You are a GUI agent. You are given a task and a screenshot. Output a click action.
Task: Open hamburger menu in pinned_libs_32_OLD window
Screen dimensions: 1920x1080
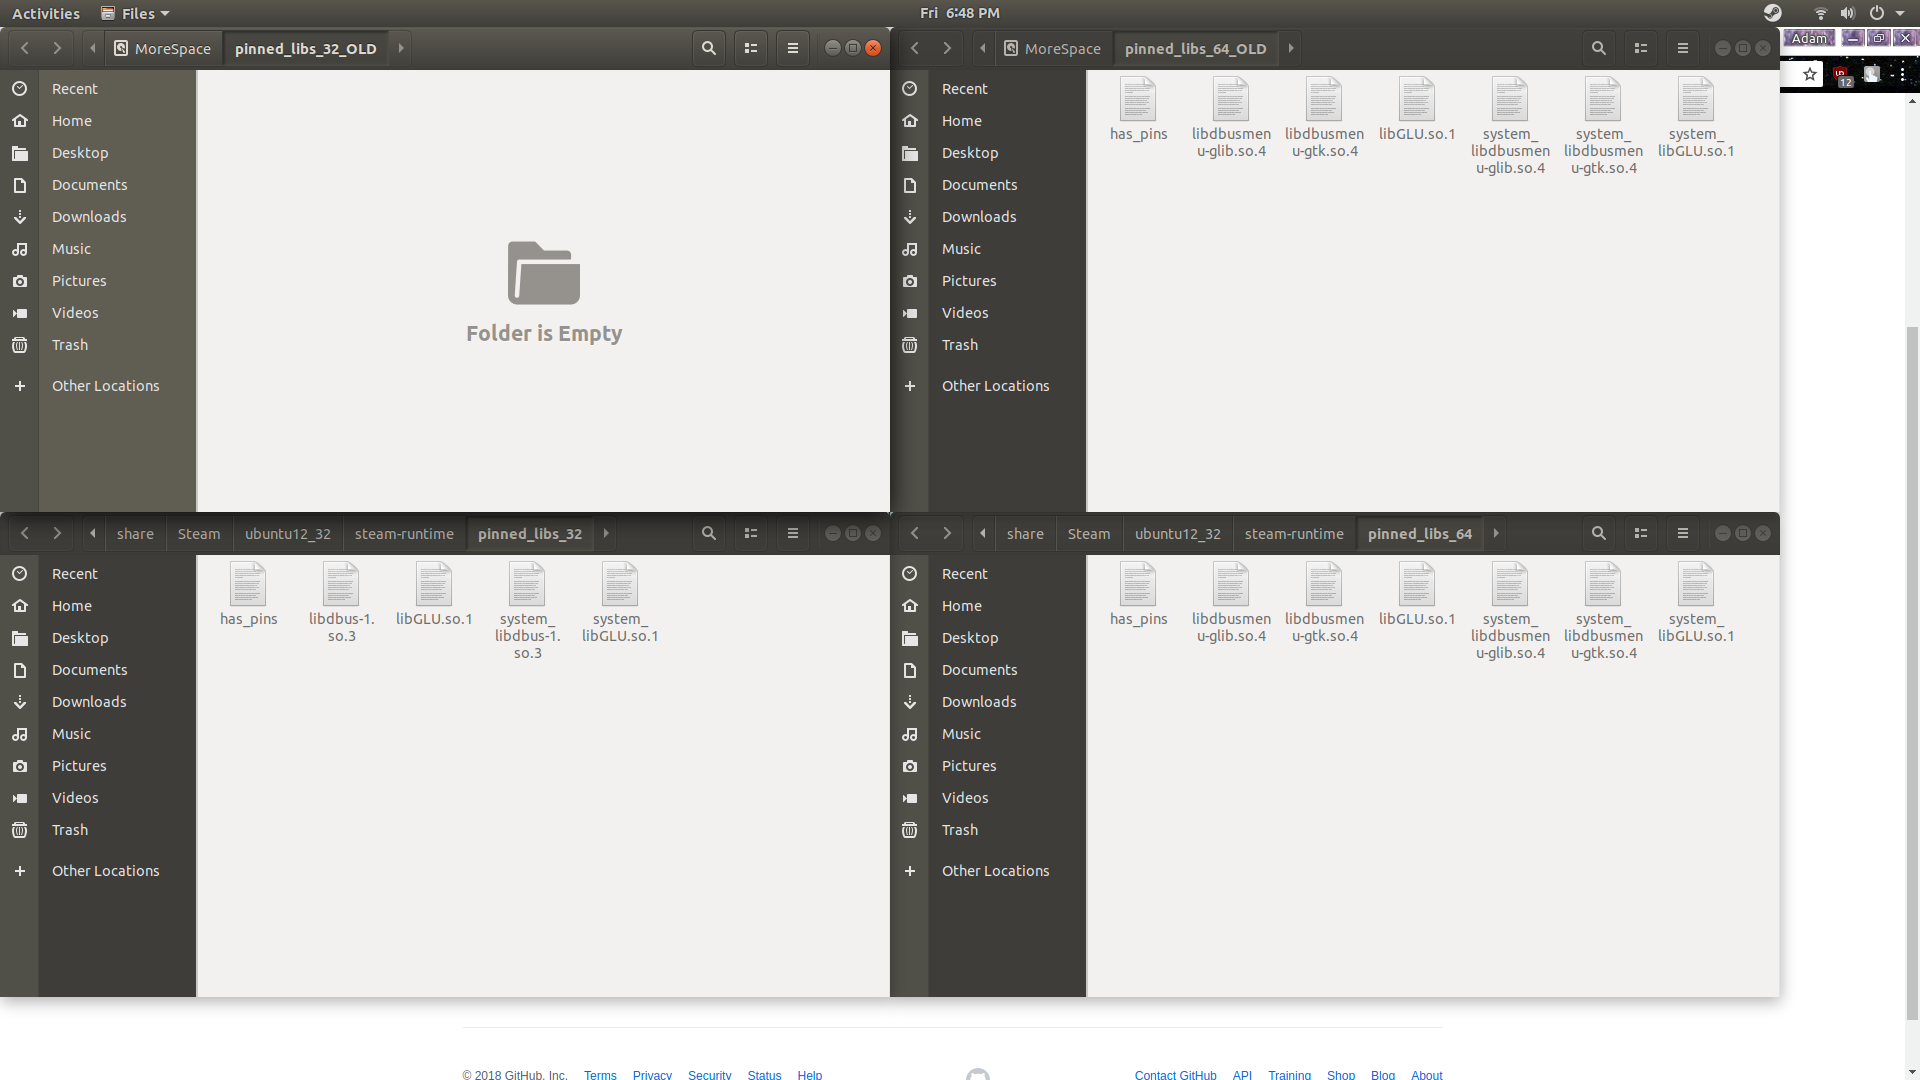pyautogui.click(x=793, y=48)
